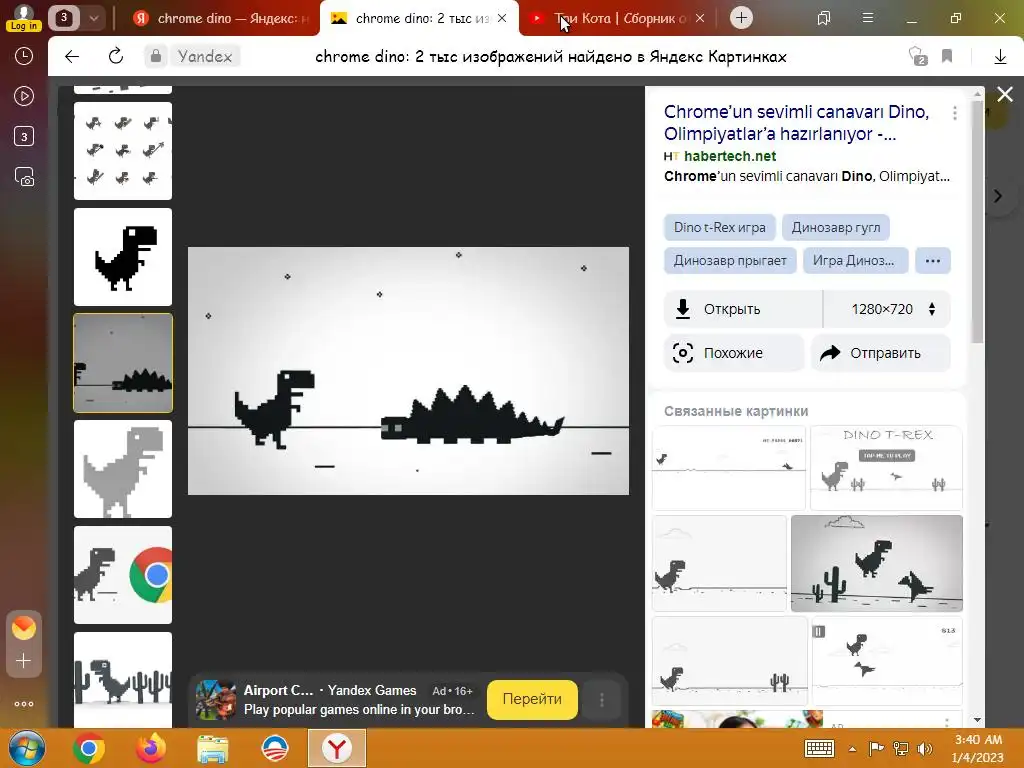Open the related image with dark dino and cacti
This screenshot has width=1024, height=768.
pos(876,564)
